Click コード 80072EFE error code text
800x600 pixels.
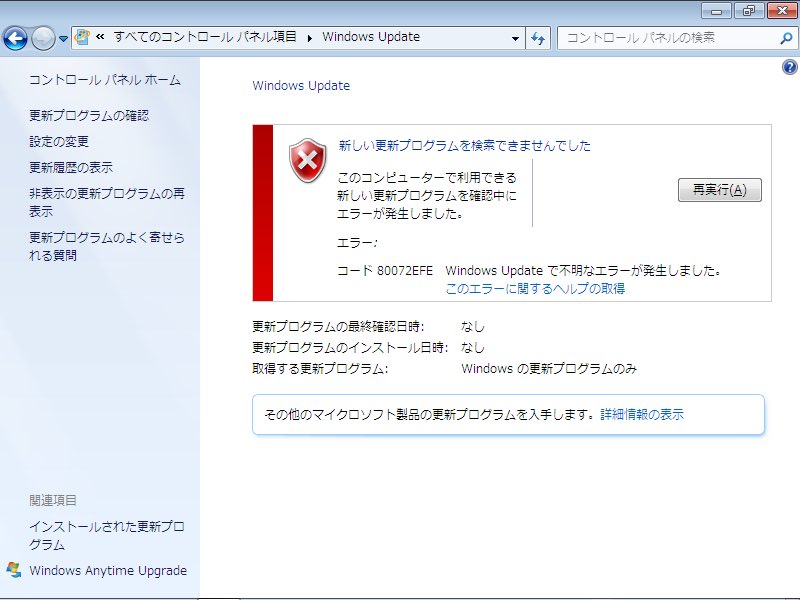pos(385,270)
